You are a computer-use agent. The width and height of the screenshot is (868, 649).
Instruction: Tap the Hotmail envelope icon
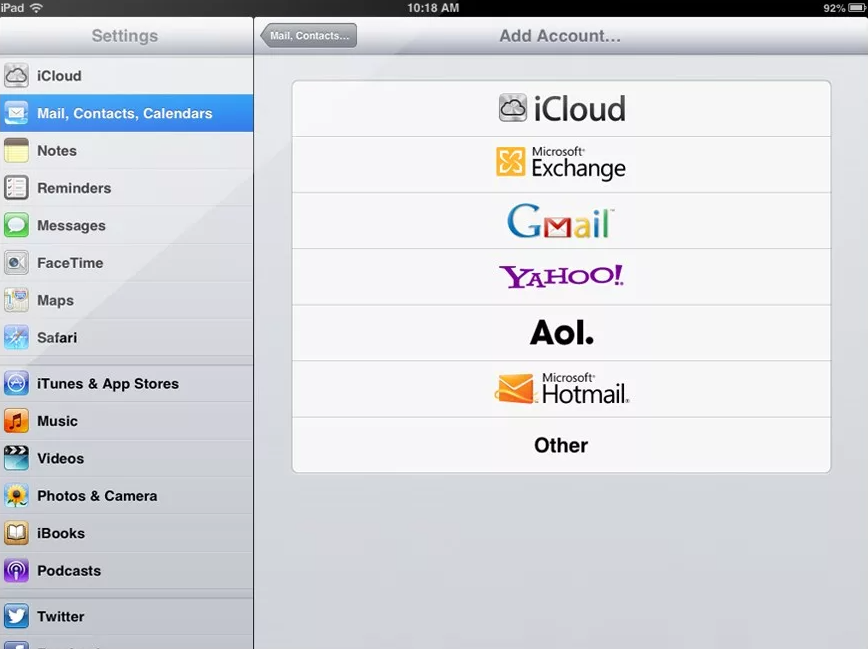click(515, 389)
